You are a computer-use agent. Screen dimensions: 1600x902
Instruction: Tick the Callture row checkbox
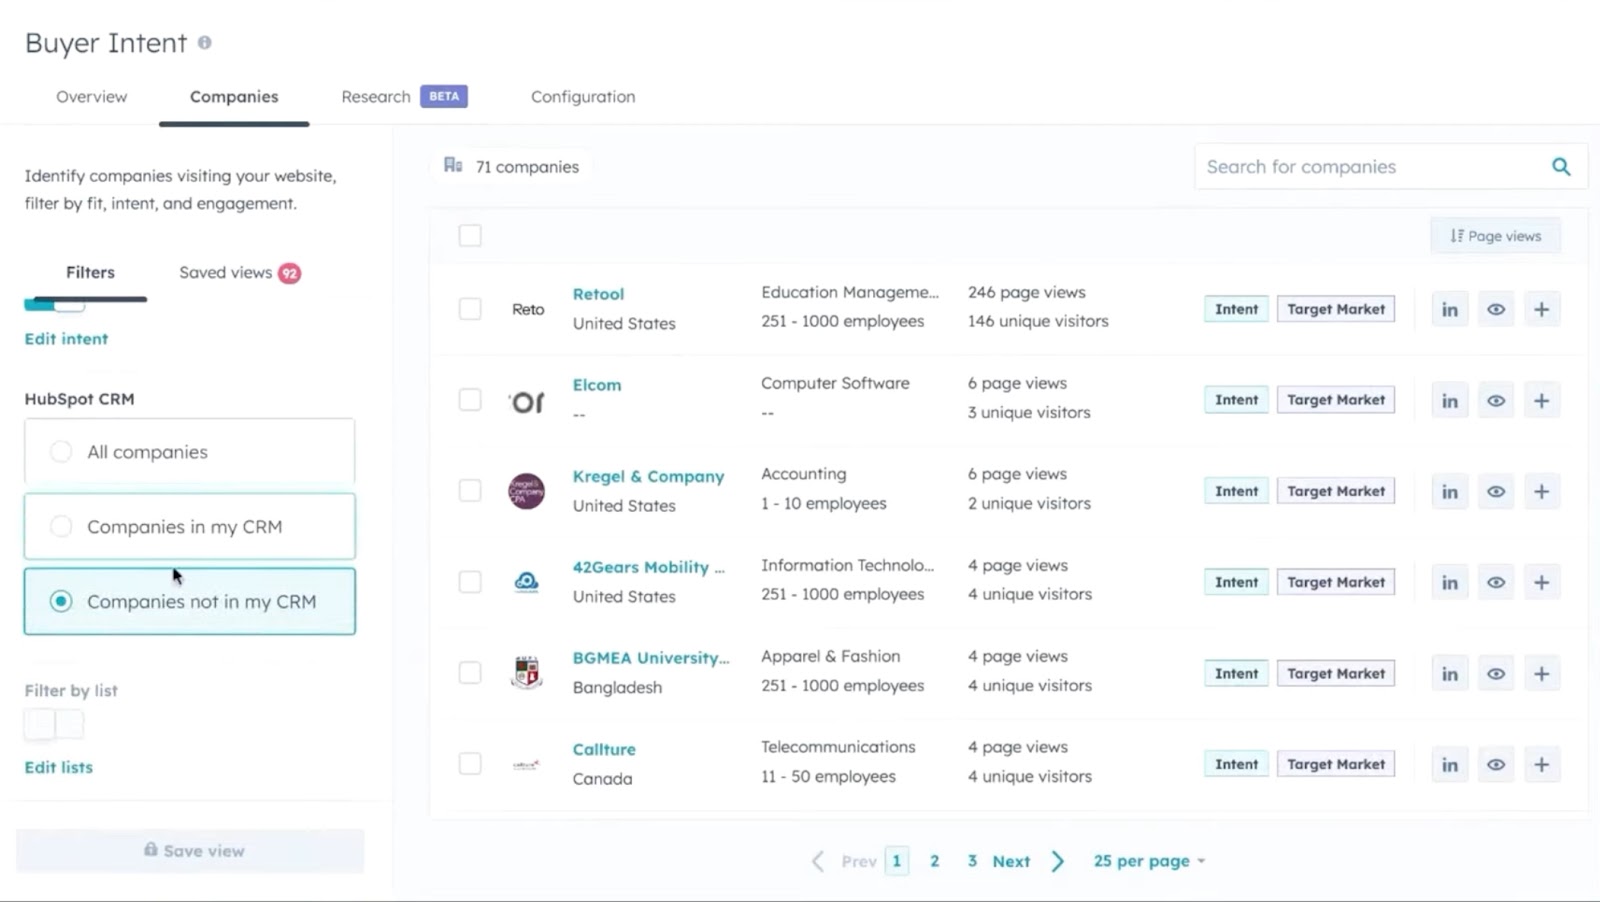click(x=470, y=764)
